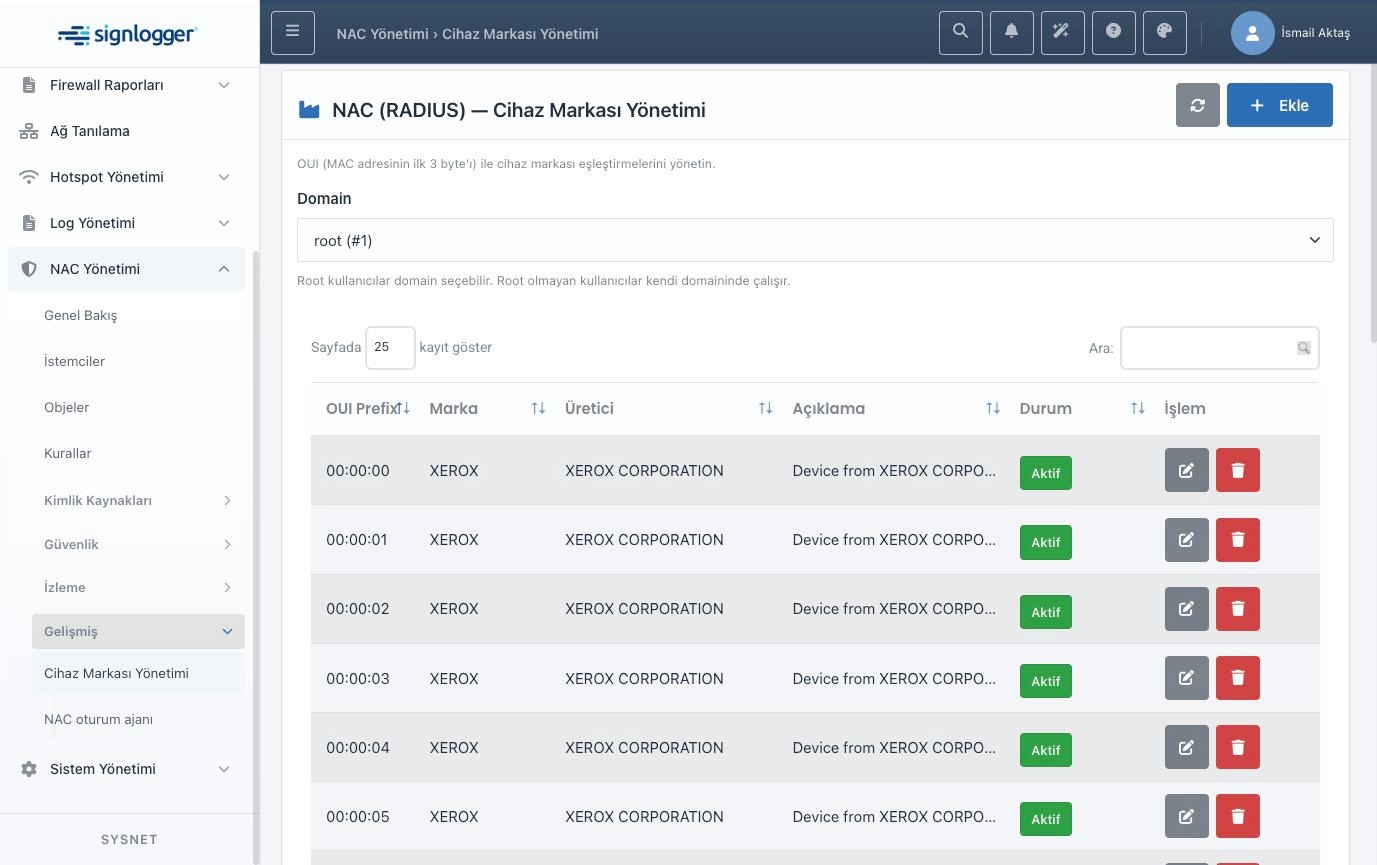Open the theme palette icon

(1165, 33)
